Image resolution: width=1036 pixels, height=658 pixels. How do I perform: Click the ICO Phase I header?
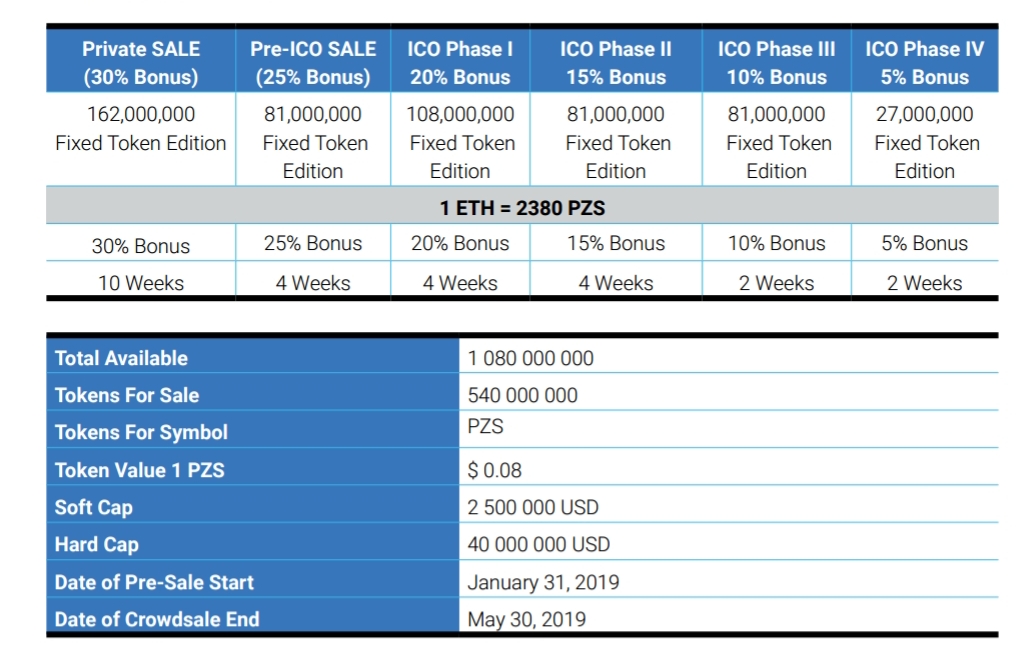click(460, 62)
